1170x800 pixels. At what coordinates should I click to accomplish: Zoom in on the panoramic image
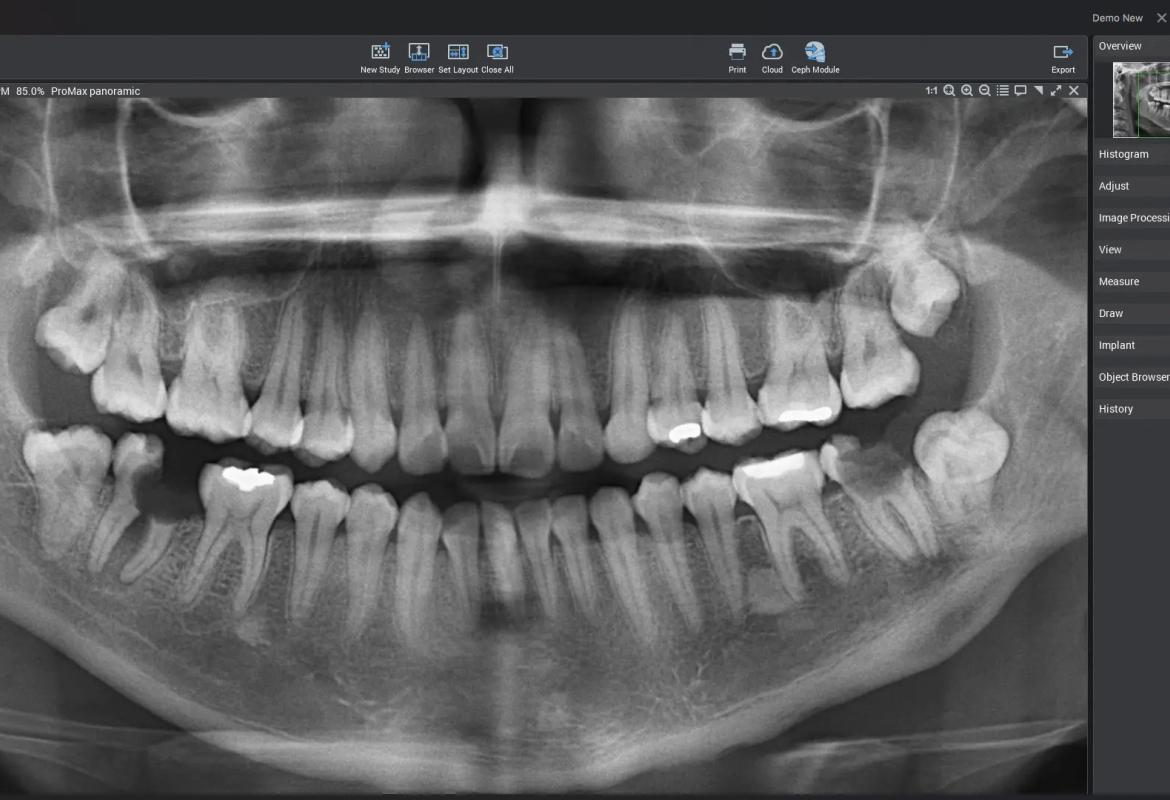[967, 90]
